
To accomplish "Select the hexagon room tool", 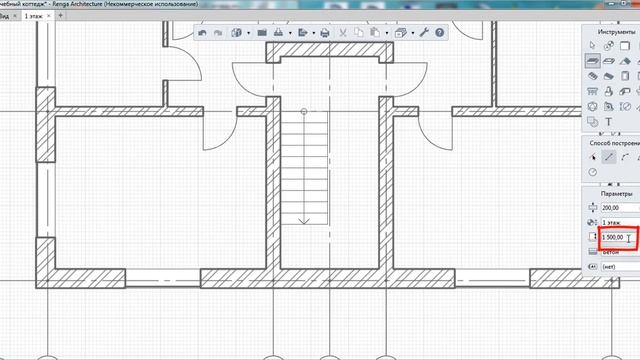I will click(593, 107).
